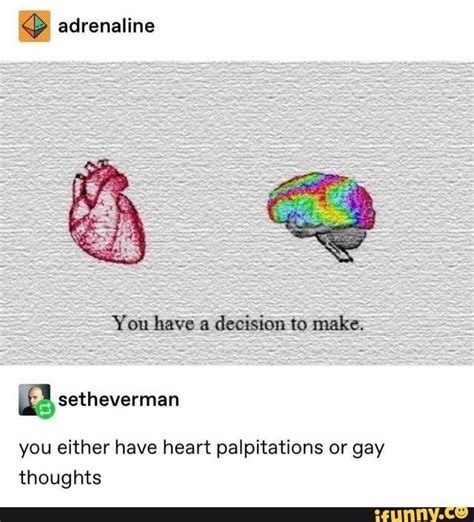This screenshot has height=522, width=474.
Task: Click the black footer bar left of ifunny
Action: 185,515
